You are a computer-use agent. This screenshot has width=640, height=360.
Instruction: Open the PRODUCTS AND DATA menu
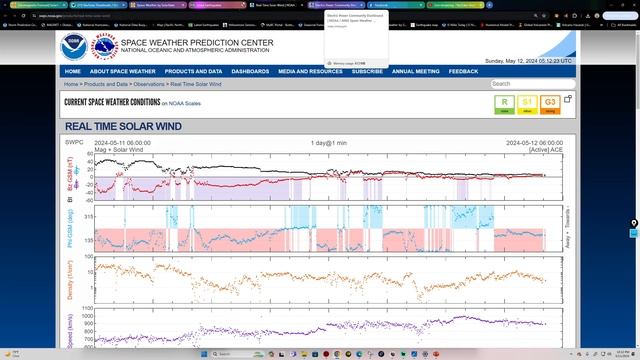[x=193, y=71]
